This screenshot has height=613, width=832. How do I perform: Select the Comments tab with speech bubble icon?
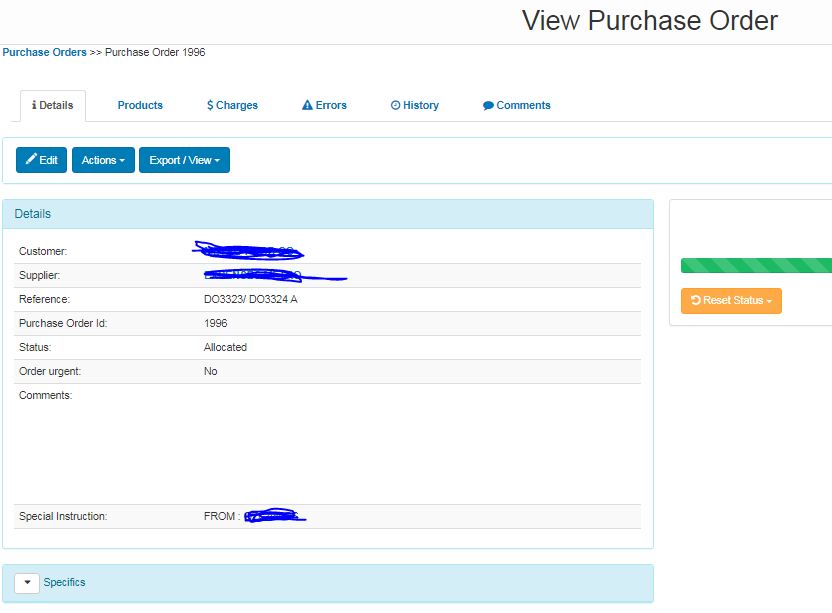[x=516, y=105]
